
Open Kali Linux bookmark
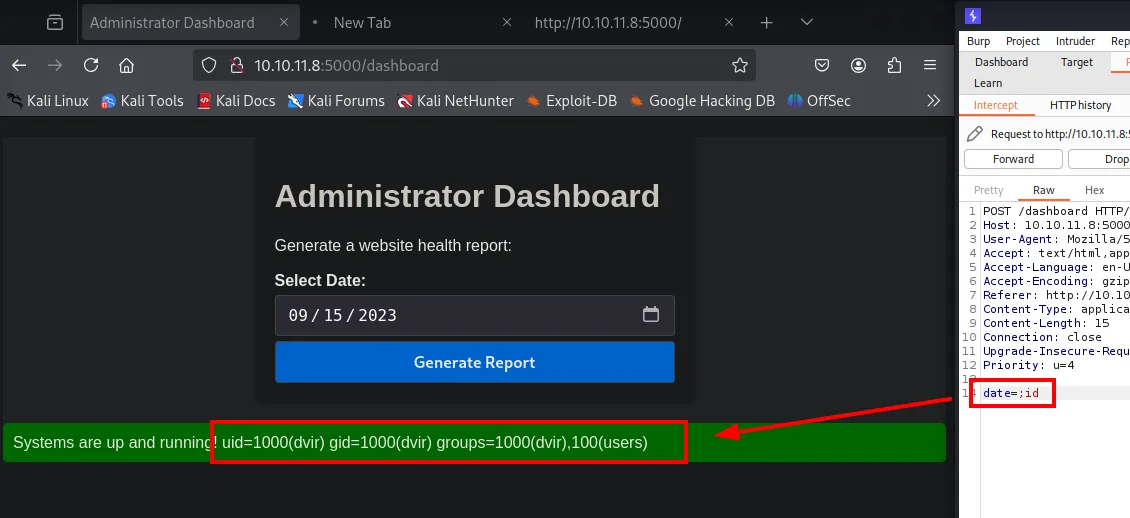48,101
